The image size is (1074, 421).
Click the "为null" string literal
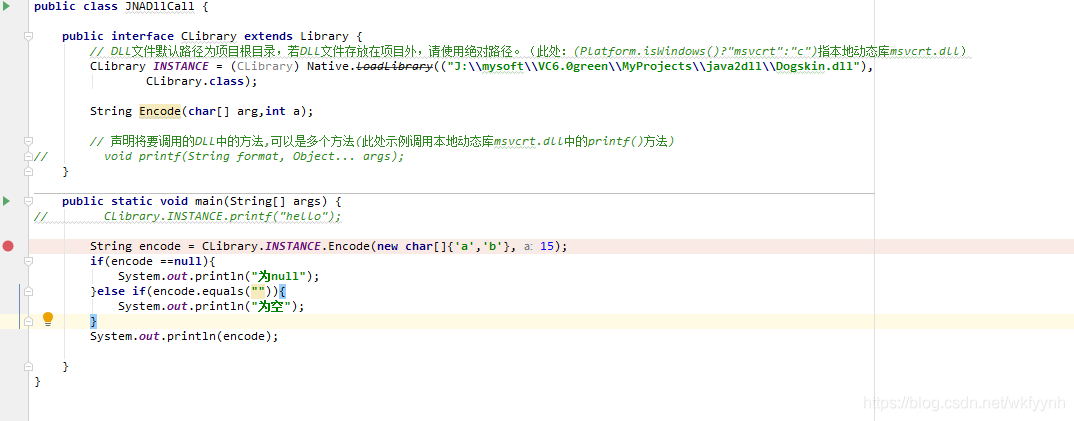tap(279, 277)
